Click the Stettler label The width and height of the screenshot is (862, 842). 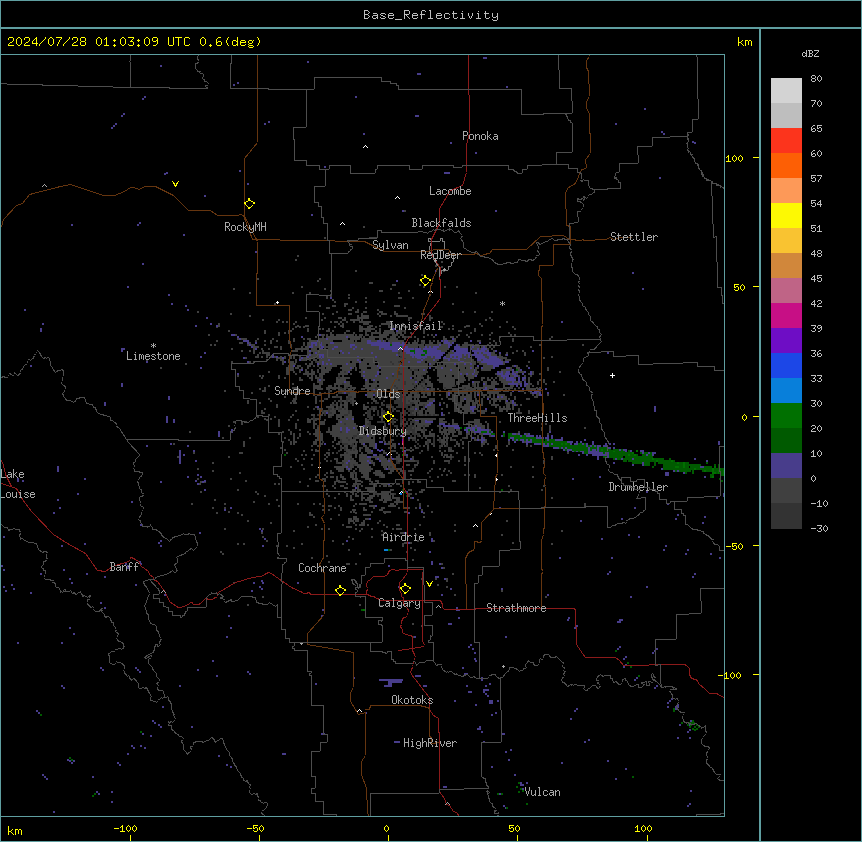pyautogui.click(x=634, y=237)
